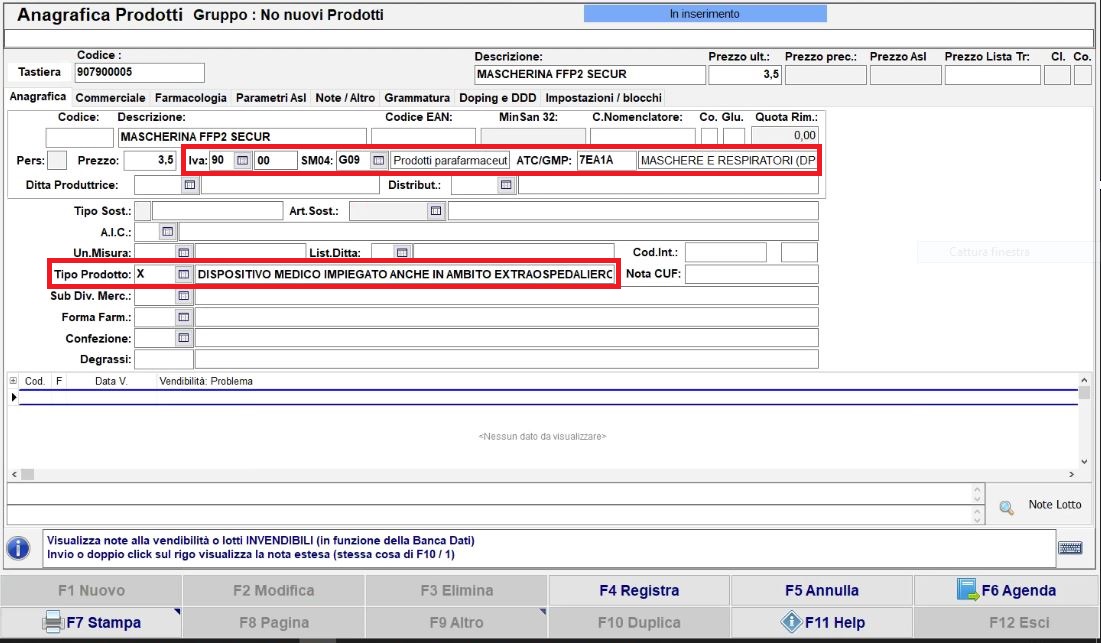
Task: Toggle the Glu. checkbox
Action: pos(734,136)
